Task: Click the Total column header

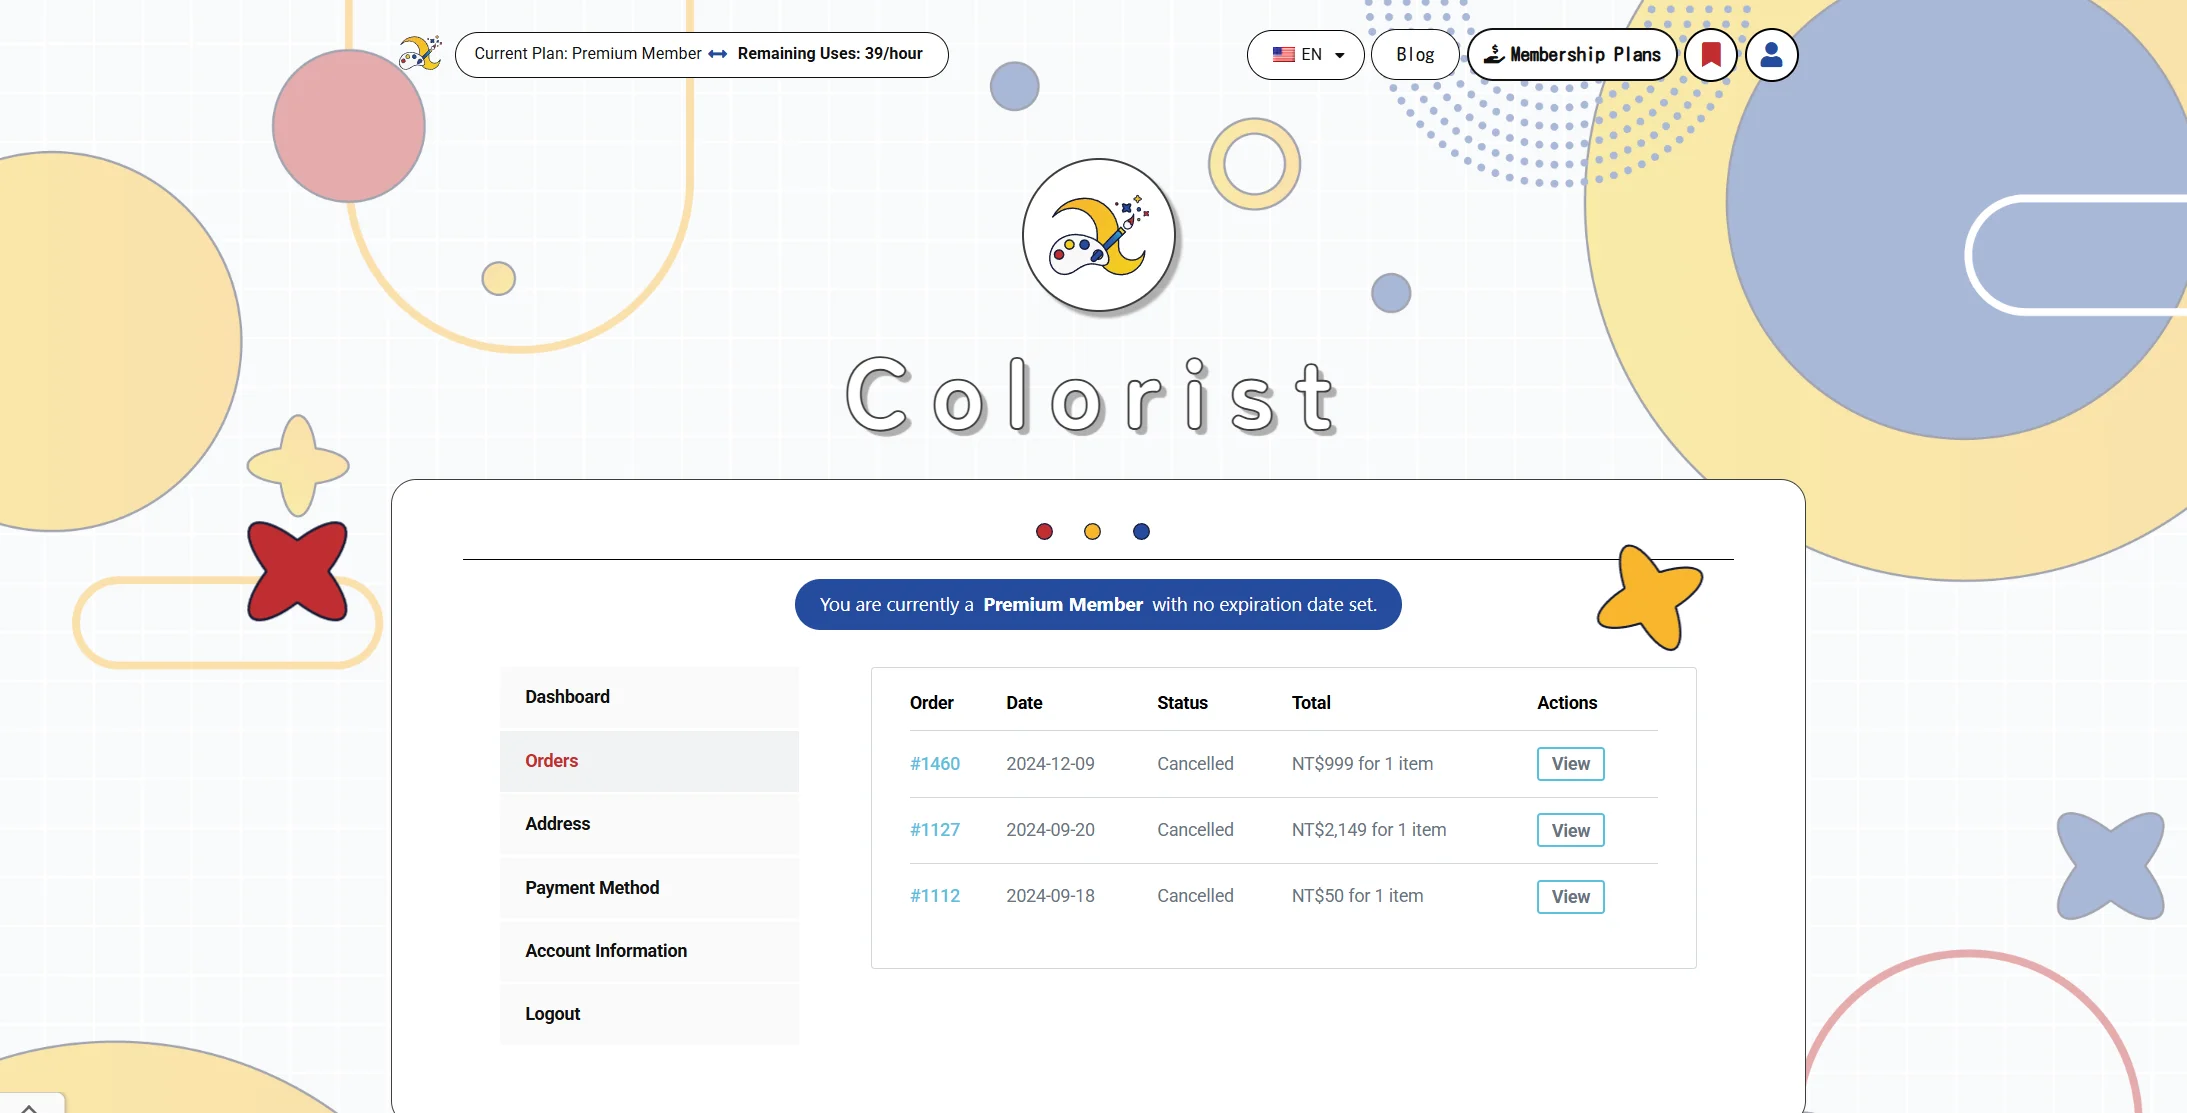Action: 1311,703
